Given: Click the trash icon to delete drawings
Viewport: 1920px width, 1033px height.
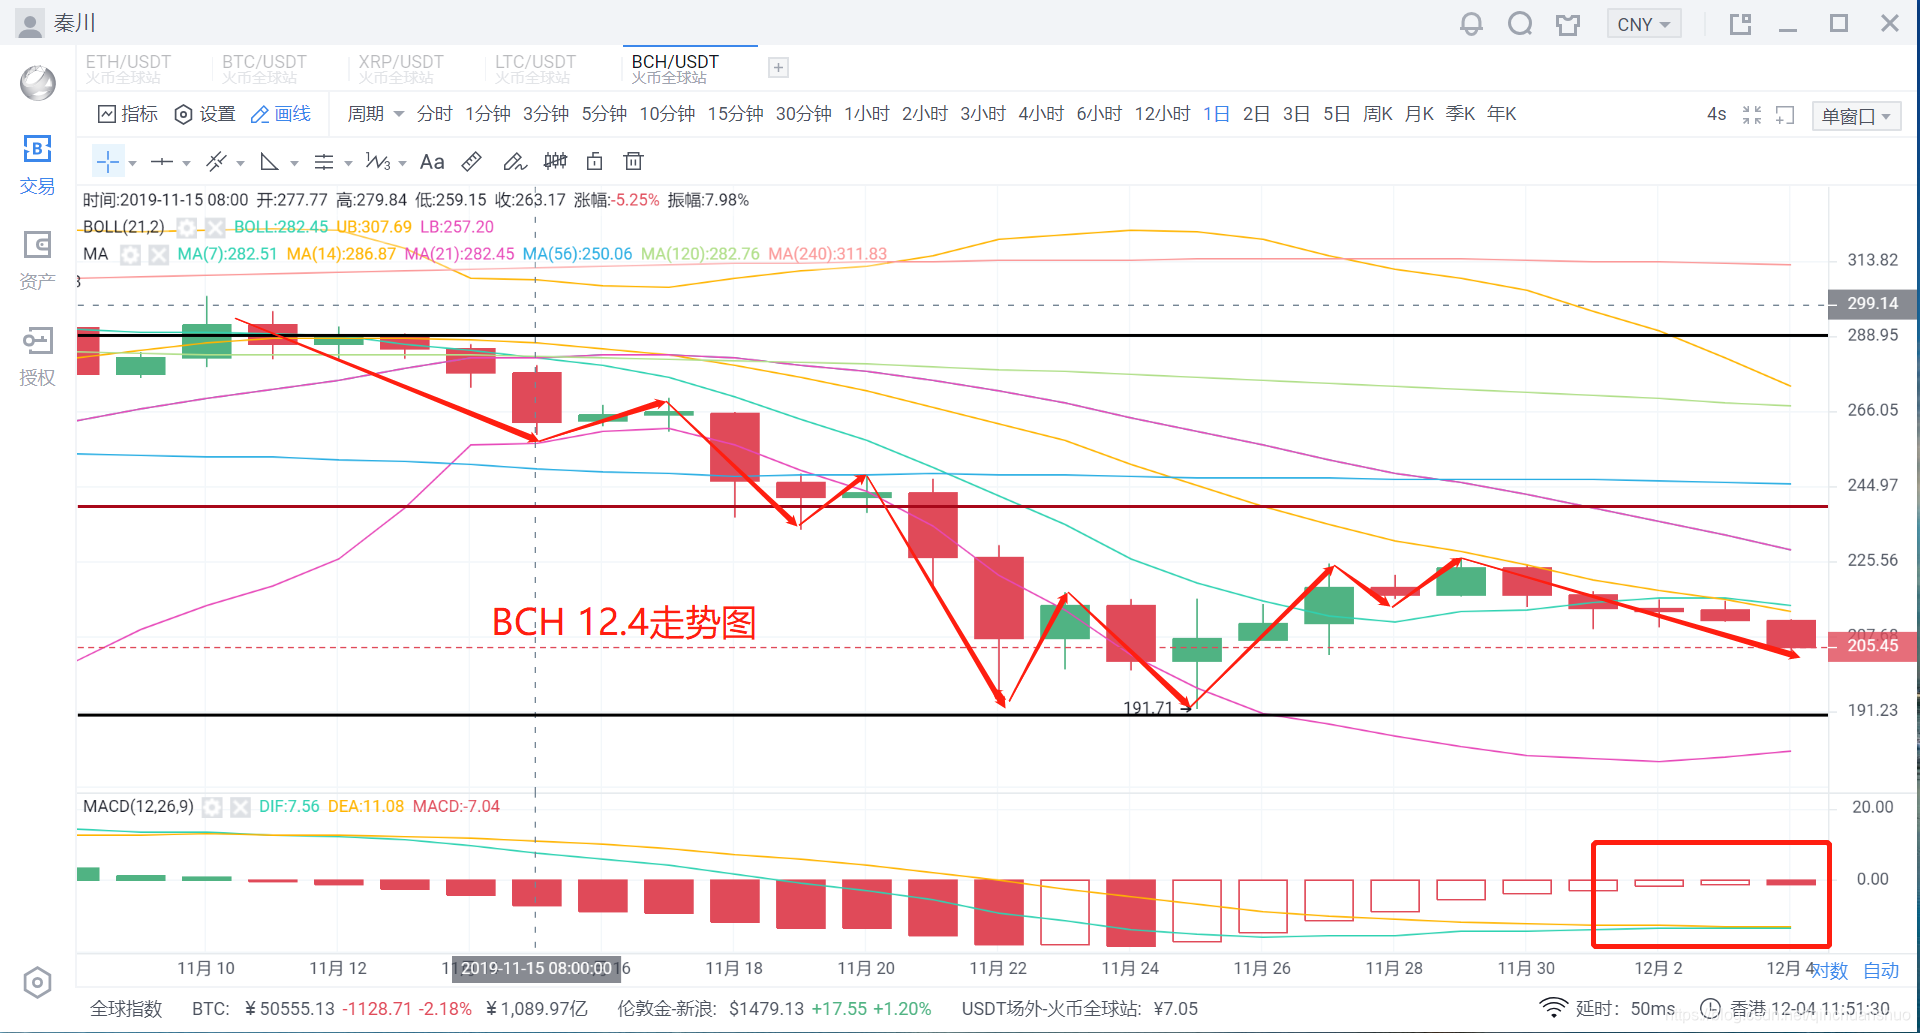Looking at the screenshot, I should tap(633, 162).
